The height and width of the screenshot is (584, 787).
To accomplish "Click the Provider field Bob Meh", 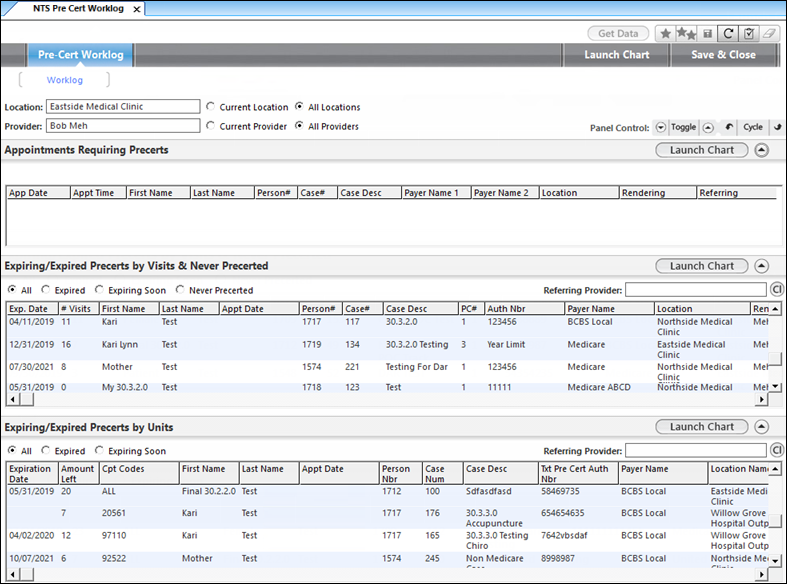I will coord(123,125).
